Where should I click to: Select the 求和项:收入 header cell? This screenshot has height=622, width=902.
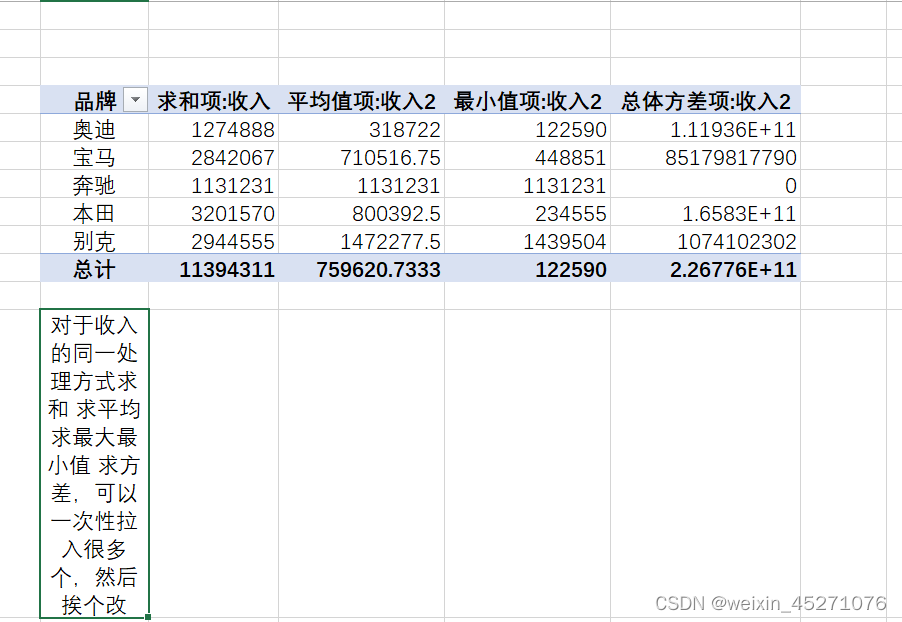coord(213,100)
